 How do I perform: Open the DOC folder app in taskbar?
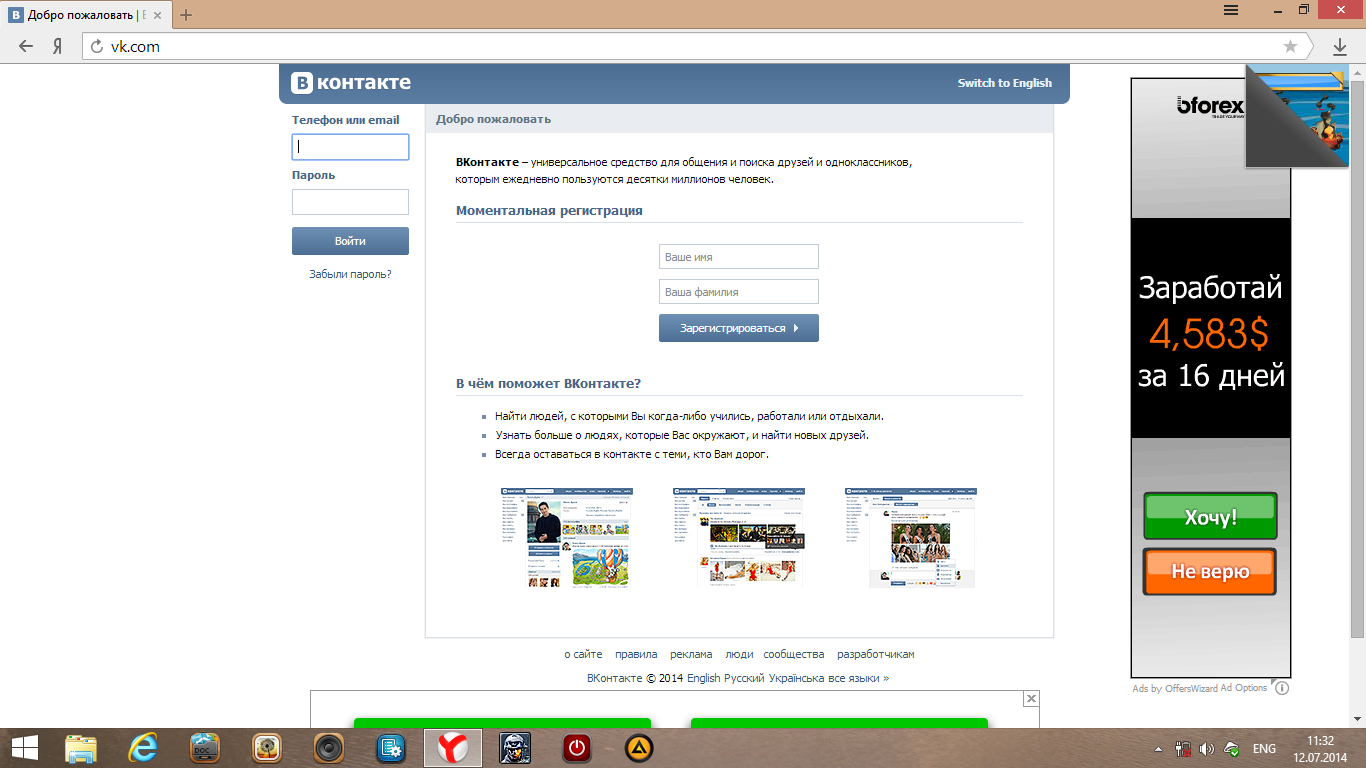205,748
